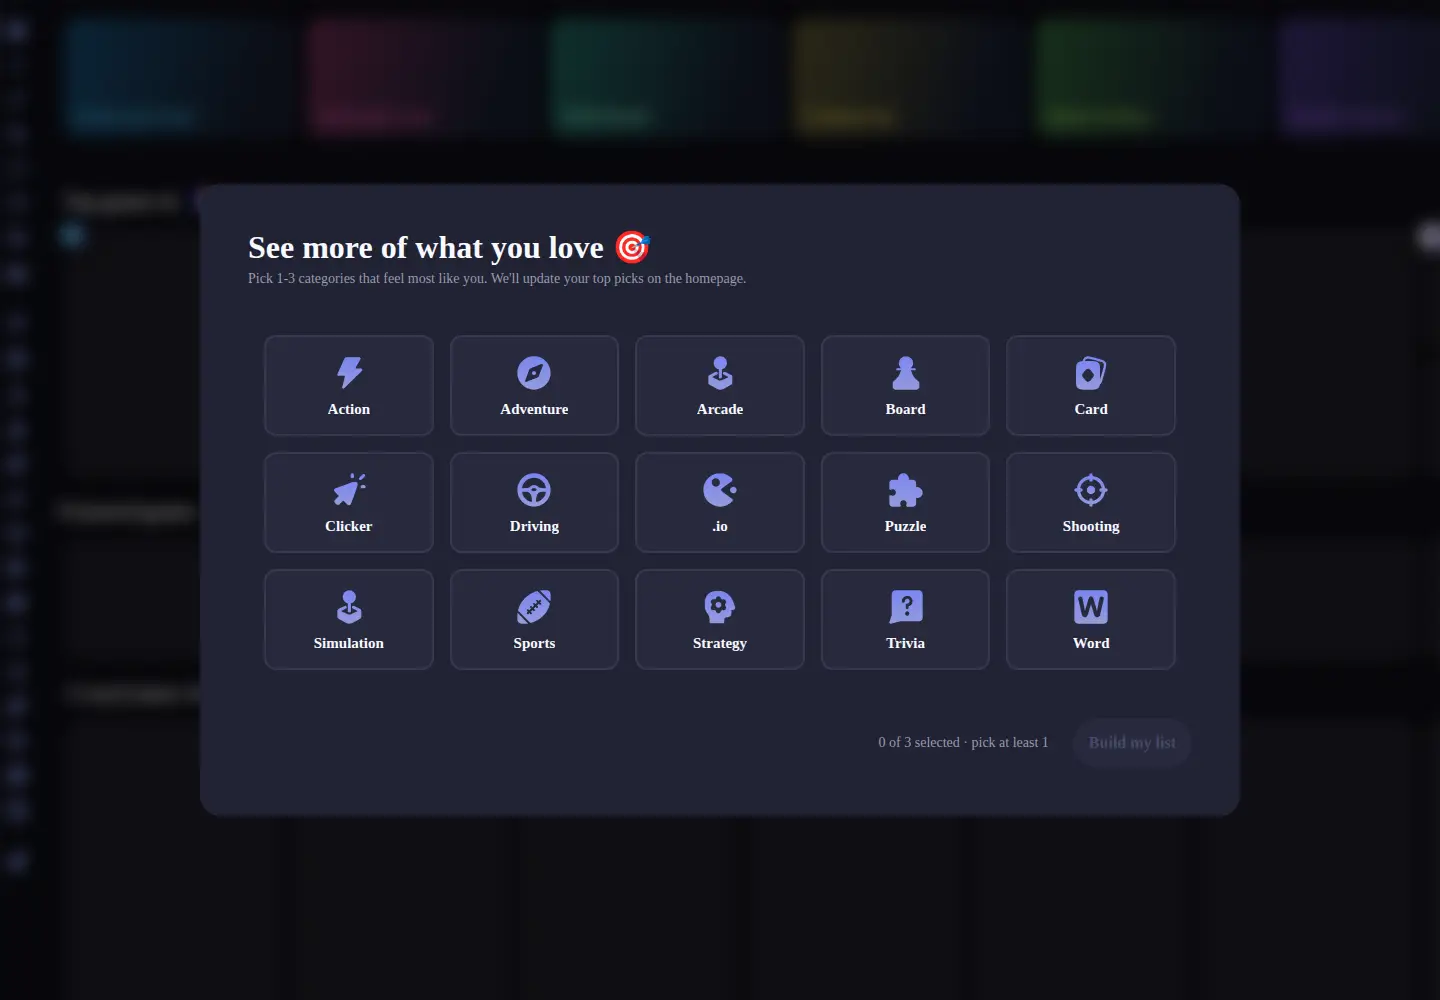This screenshot has height=1000, width=1440.
Task: Select the Board chess pawn icon
Action: (x=905, y=373)
